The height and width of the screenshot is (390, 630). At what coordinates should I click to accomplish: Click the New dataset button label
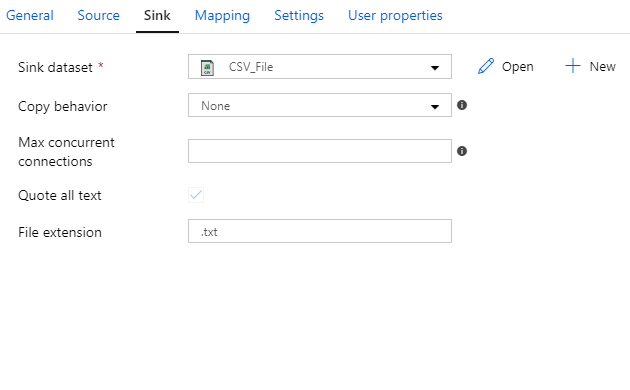(602, 66)
